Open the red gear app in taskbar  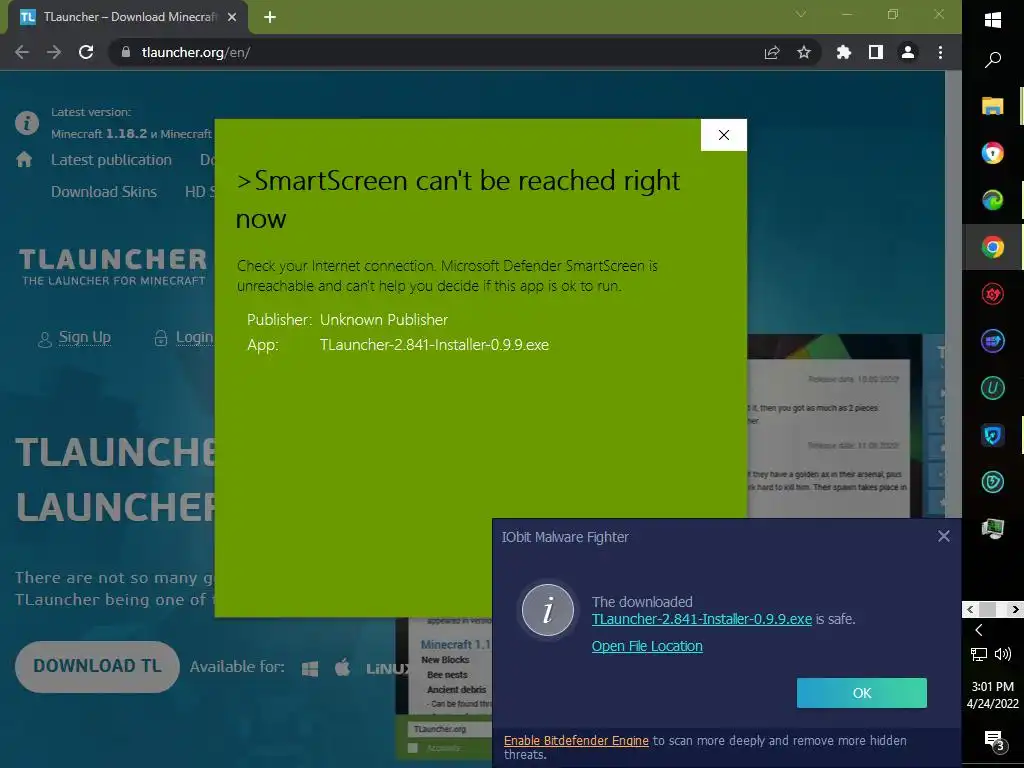pos(993,294)
